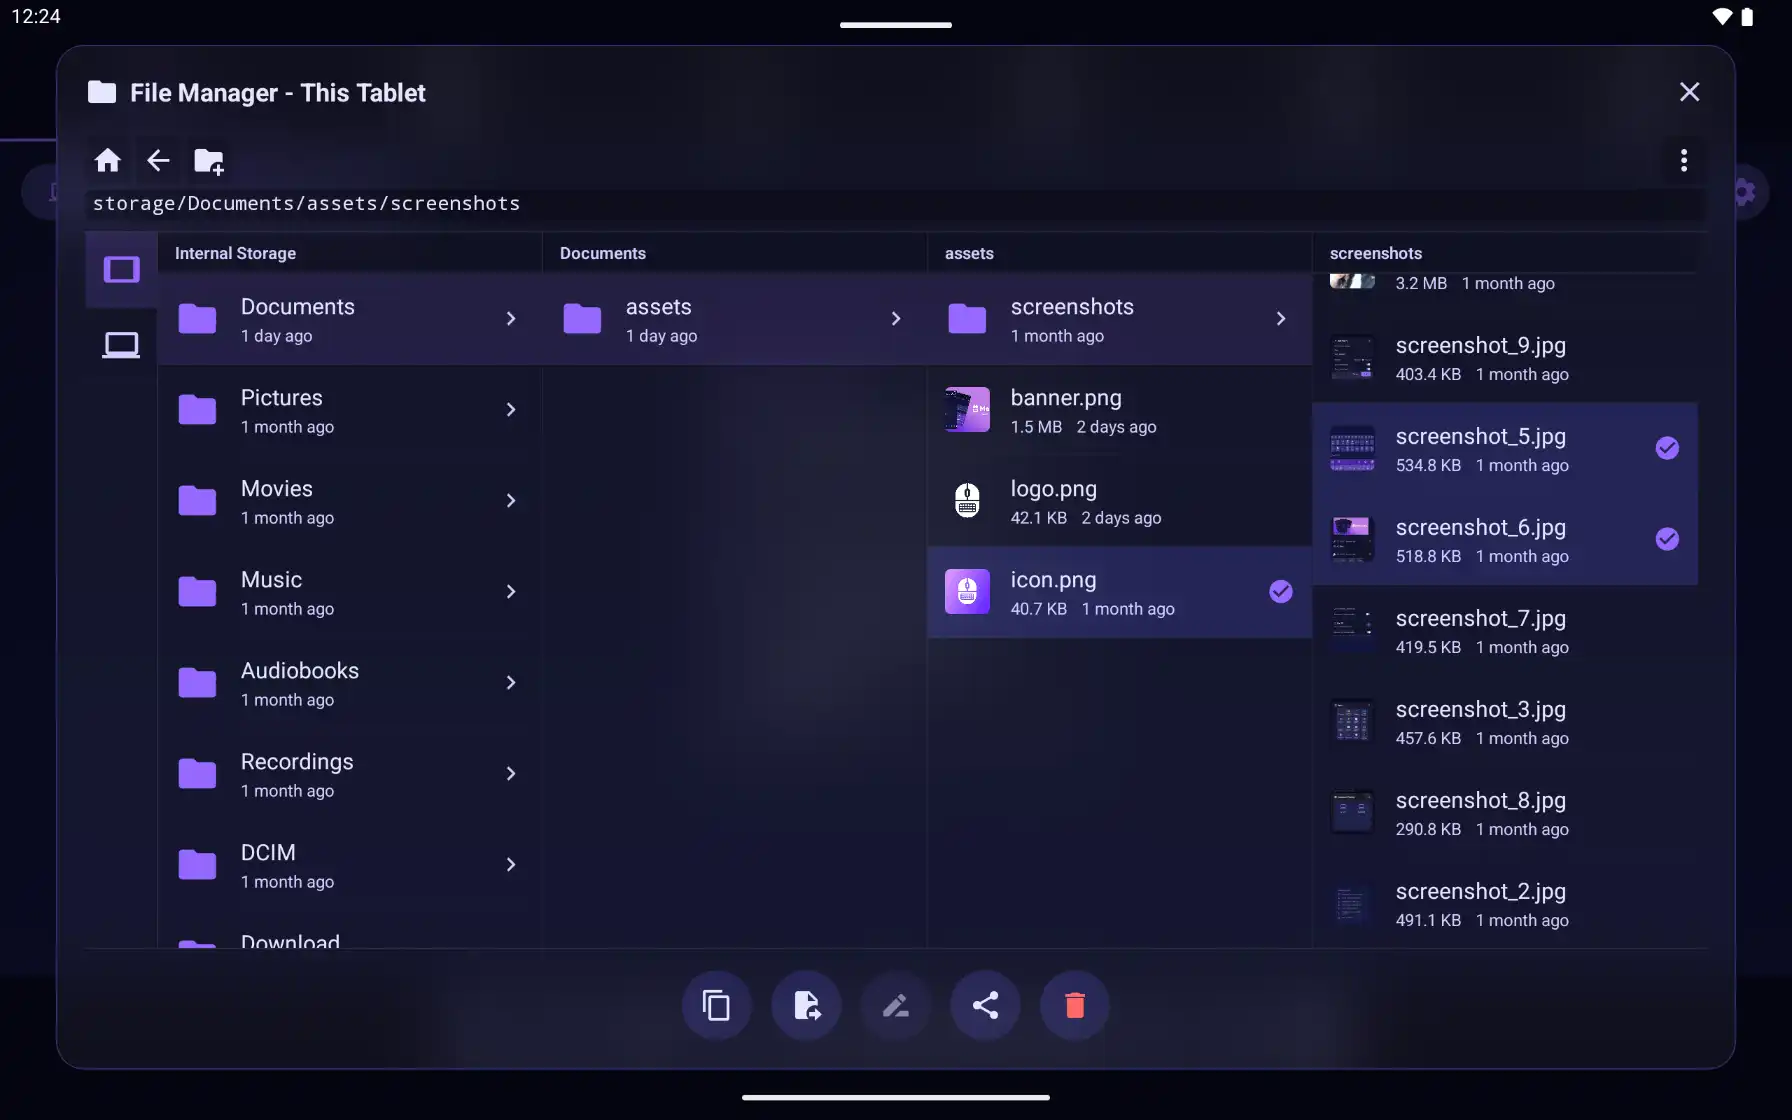The image size is (1792, 1120).
Task: Close the File Manager window
Action: [1689, 92]
